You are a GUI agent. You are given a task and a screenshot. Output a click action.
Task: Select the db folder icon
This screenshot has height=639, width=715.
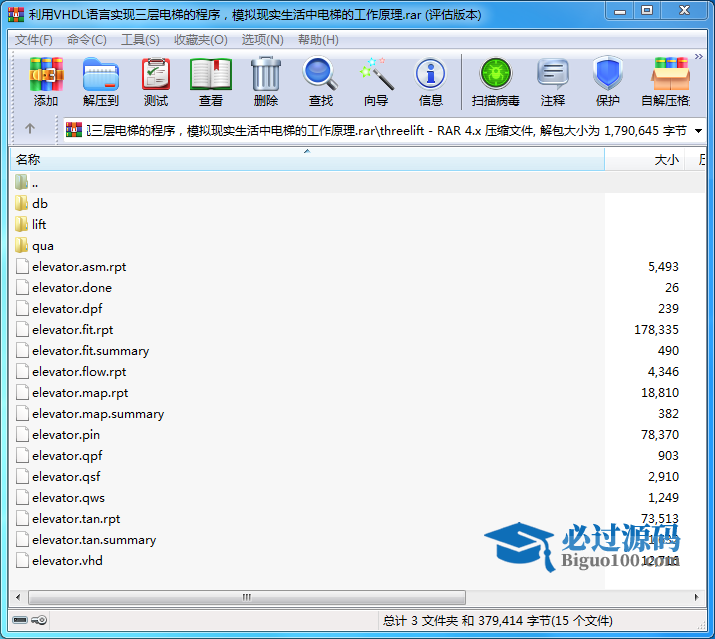(21, 203)
